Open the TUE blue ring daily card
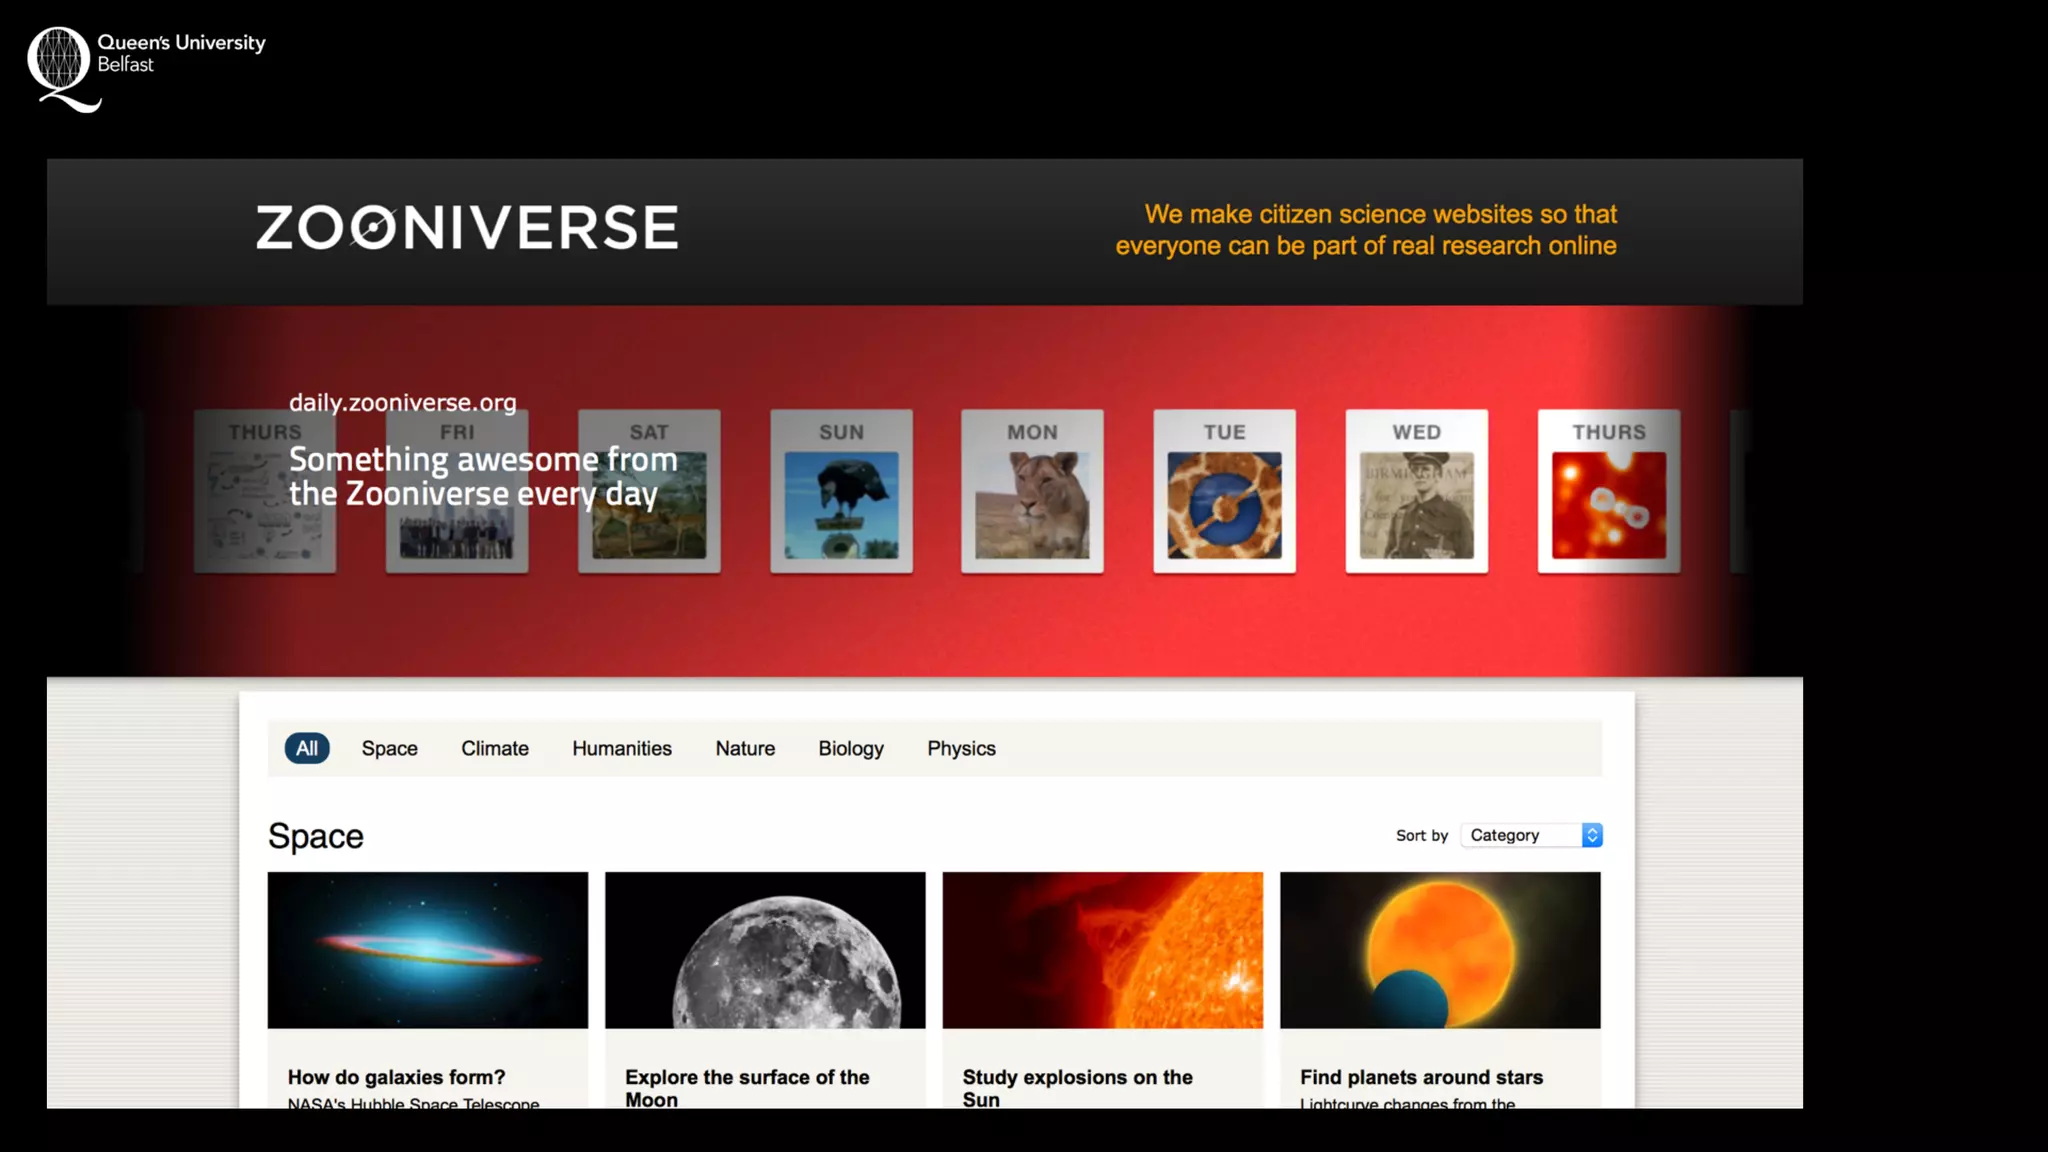Viewport: 2048px width, 1152px height. [x=1224, y=492]
